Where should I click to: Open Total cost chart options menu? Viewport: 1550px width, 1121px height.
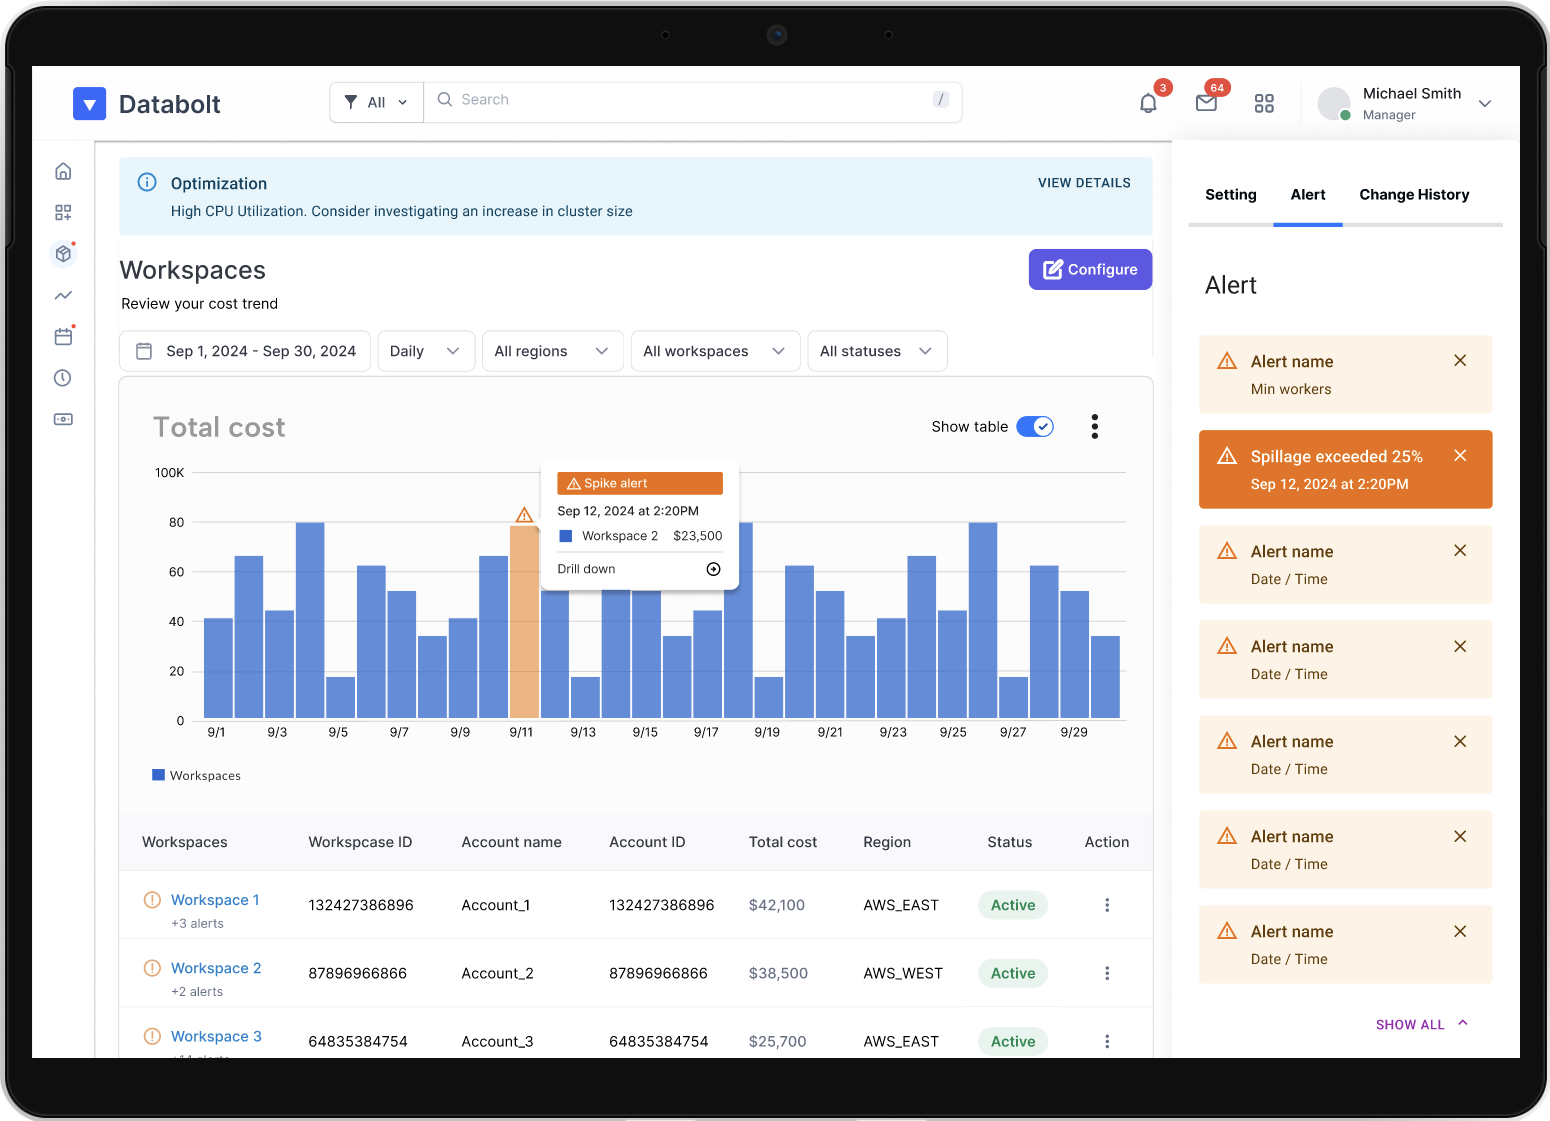coord(1095,427)
